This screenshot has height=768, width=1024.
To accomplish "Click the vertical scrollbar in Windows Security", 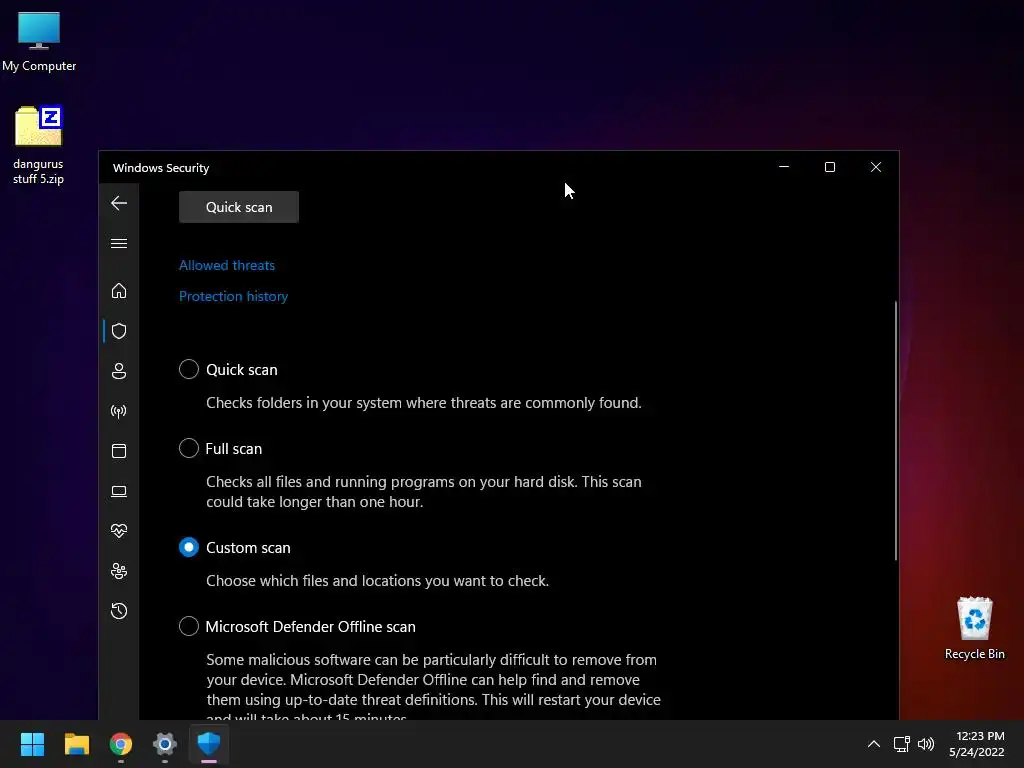I will [x=895, y=431].
